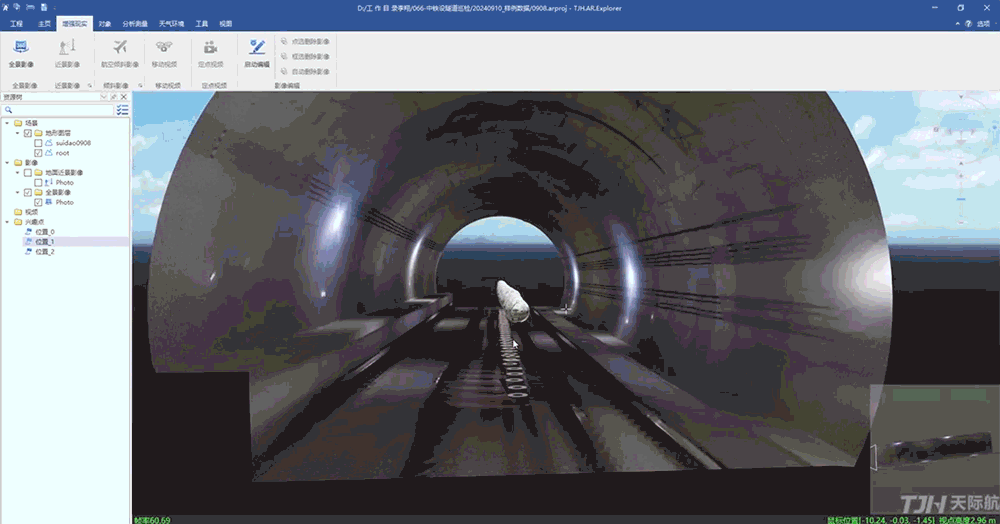This screenshot has height=524, width=1000.
Task: Collapse the 场景 folder in resource tree
Action: click(x=7, y=123)
